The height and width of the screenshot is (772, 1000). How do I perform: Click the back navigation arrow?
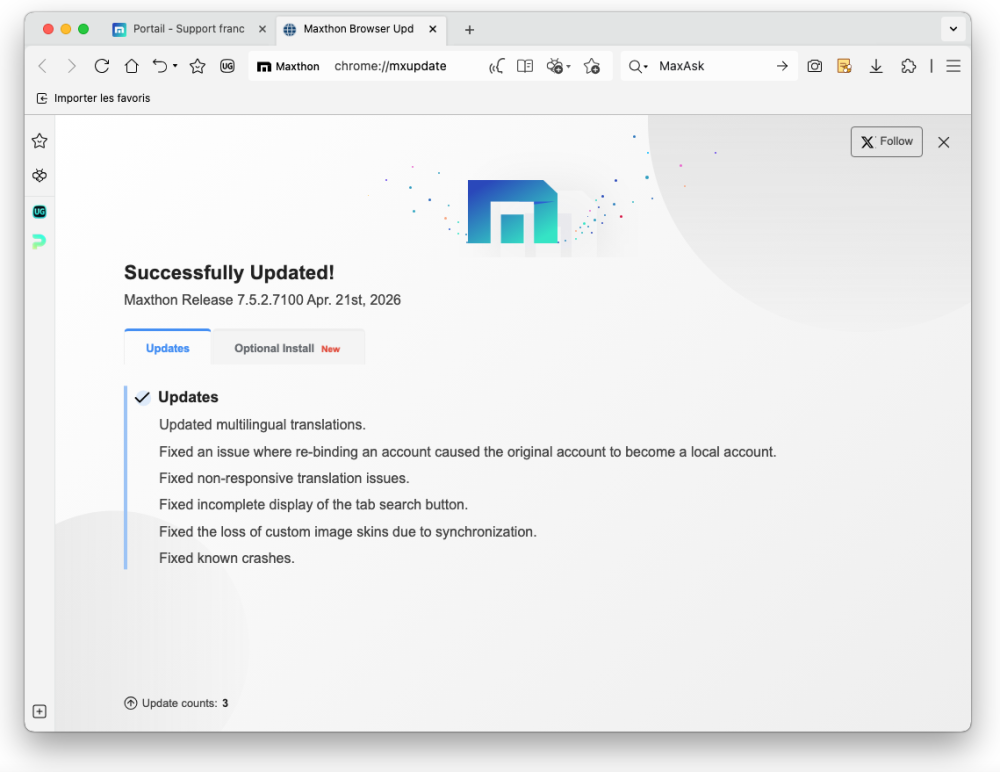43,66
